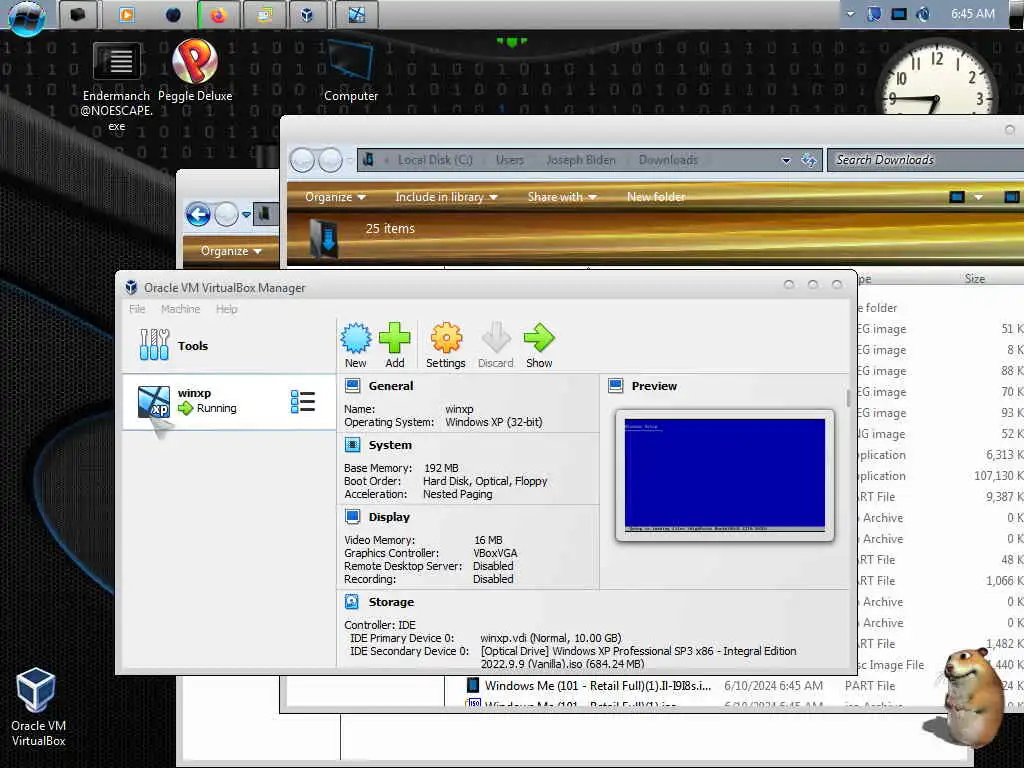The width and height of the screenshot is (1024, 768).
Task: Open the recent pages dropdown in rear Explorer
Action: (246, 214)
